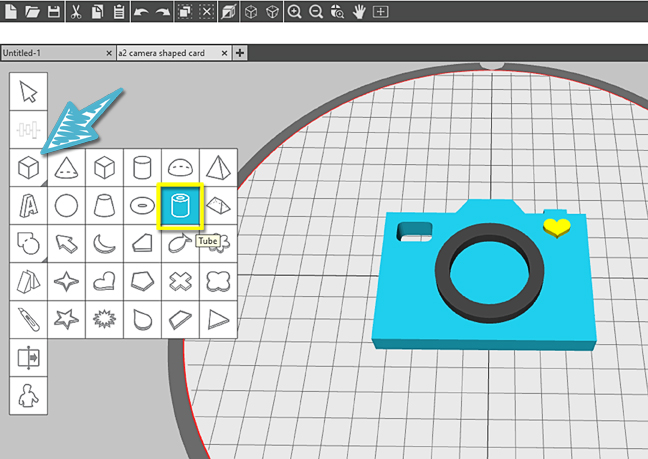Screen dimensions: 648x459
Task: Click the center view plus-box icon
Action: click(381, 12)
